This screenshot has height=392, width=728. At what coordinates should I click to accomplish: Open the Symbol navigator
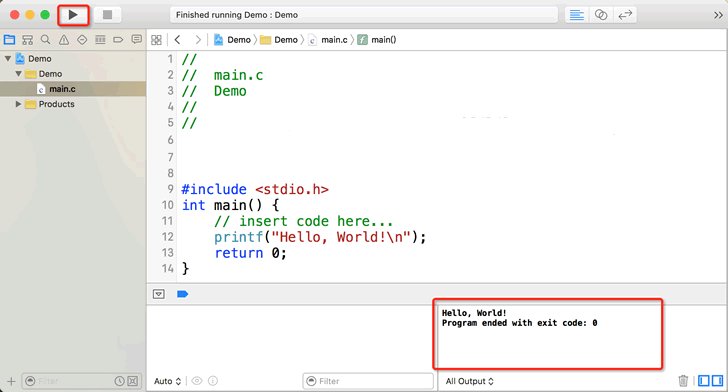(27, 40)
